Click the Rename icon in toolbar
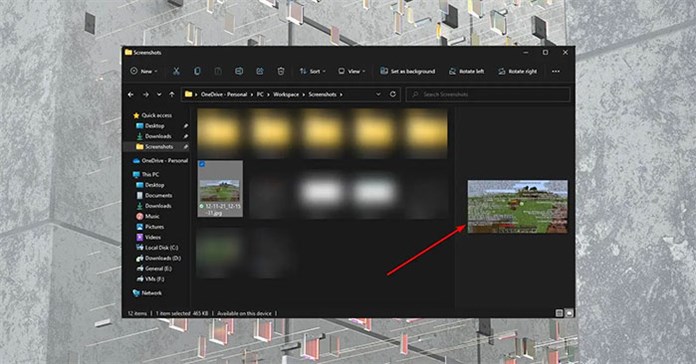This screenshot has width=696, height=364. point(239,71)
